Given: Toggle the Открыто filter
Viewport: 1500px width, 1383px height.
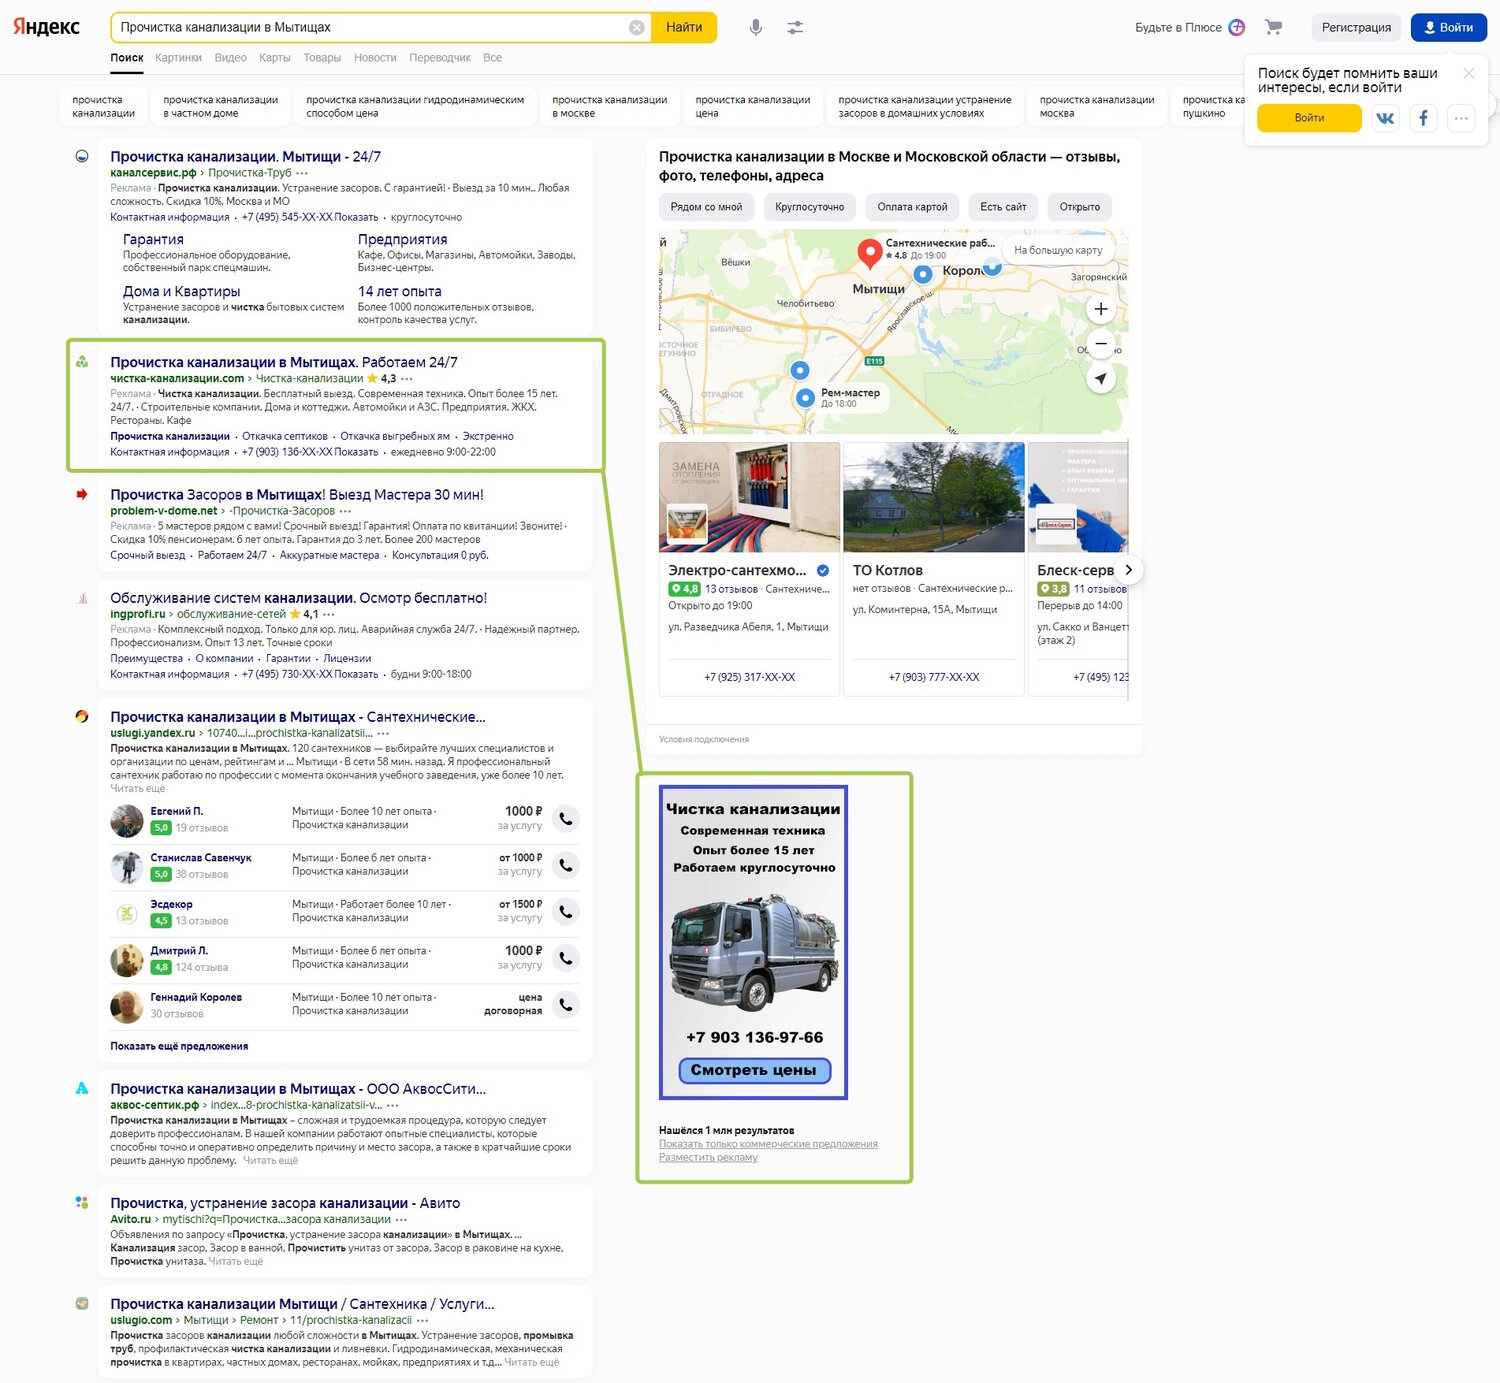Looking at the screenshot, I should click(x=1080, y=207).
